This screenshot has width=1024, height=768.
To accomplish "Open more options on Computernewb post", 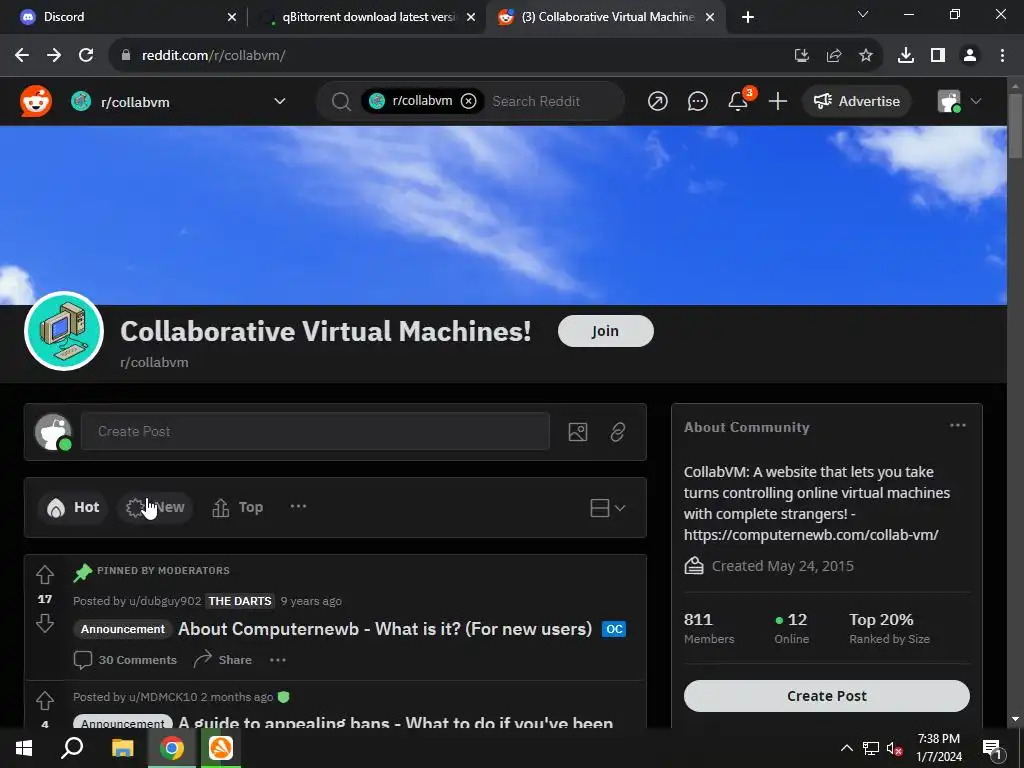I will (x=278, y=660).
